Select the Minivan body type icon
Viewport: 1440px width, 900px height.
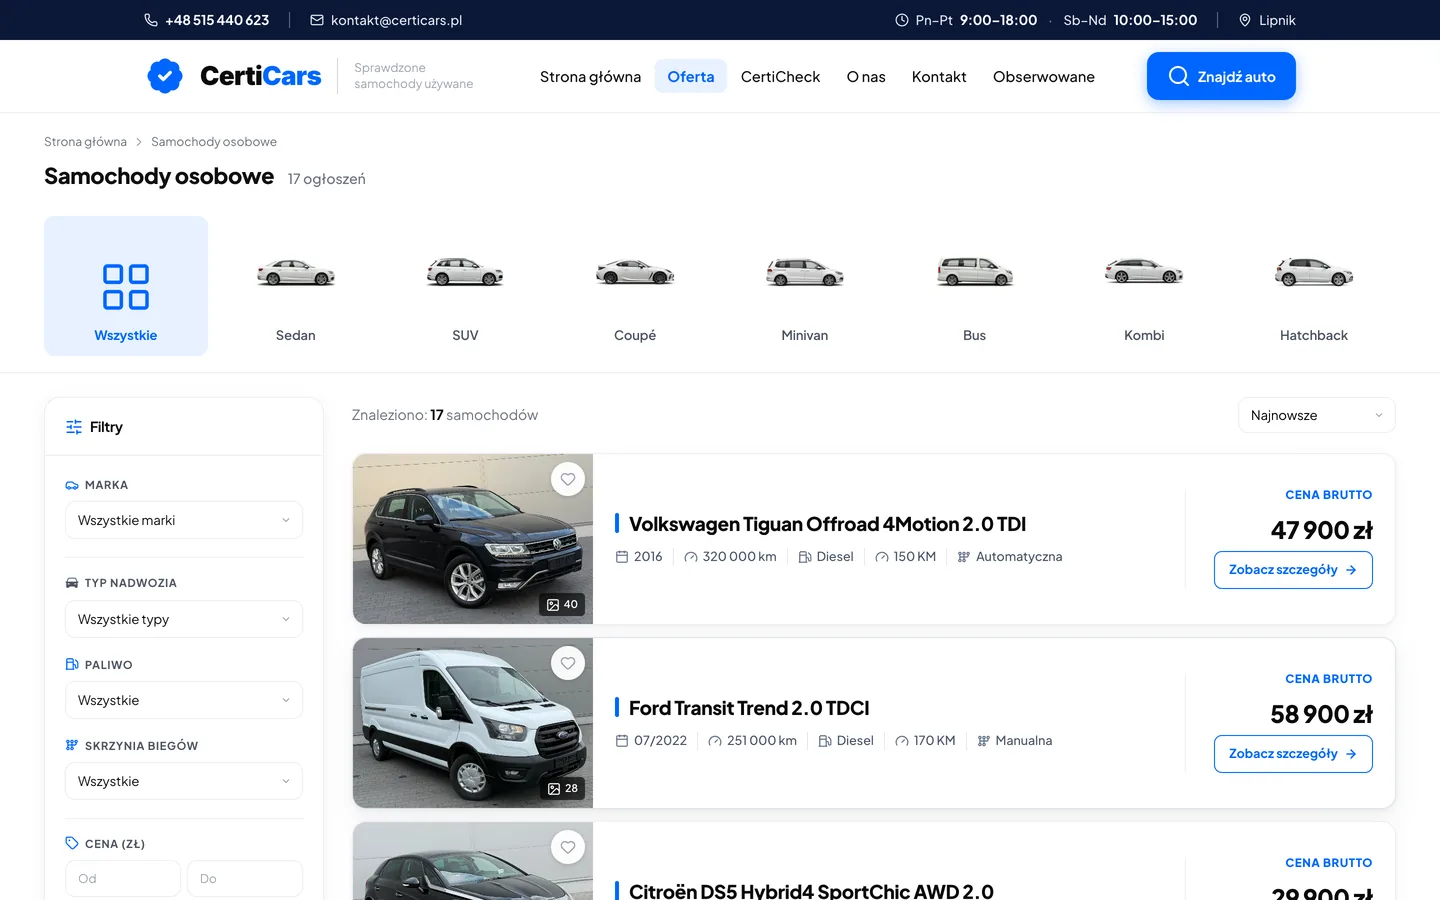click(805, 272)
